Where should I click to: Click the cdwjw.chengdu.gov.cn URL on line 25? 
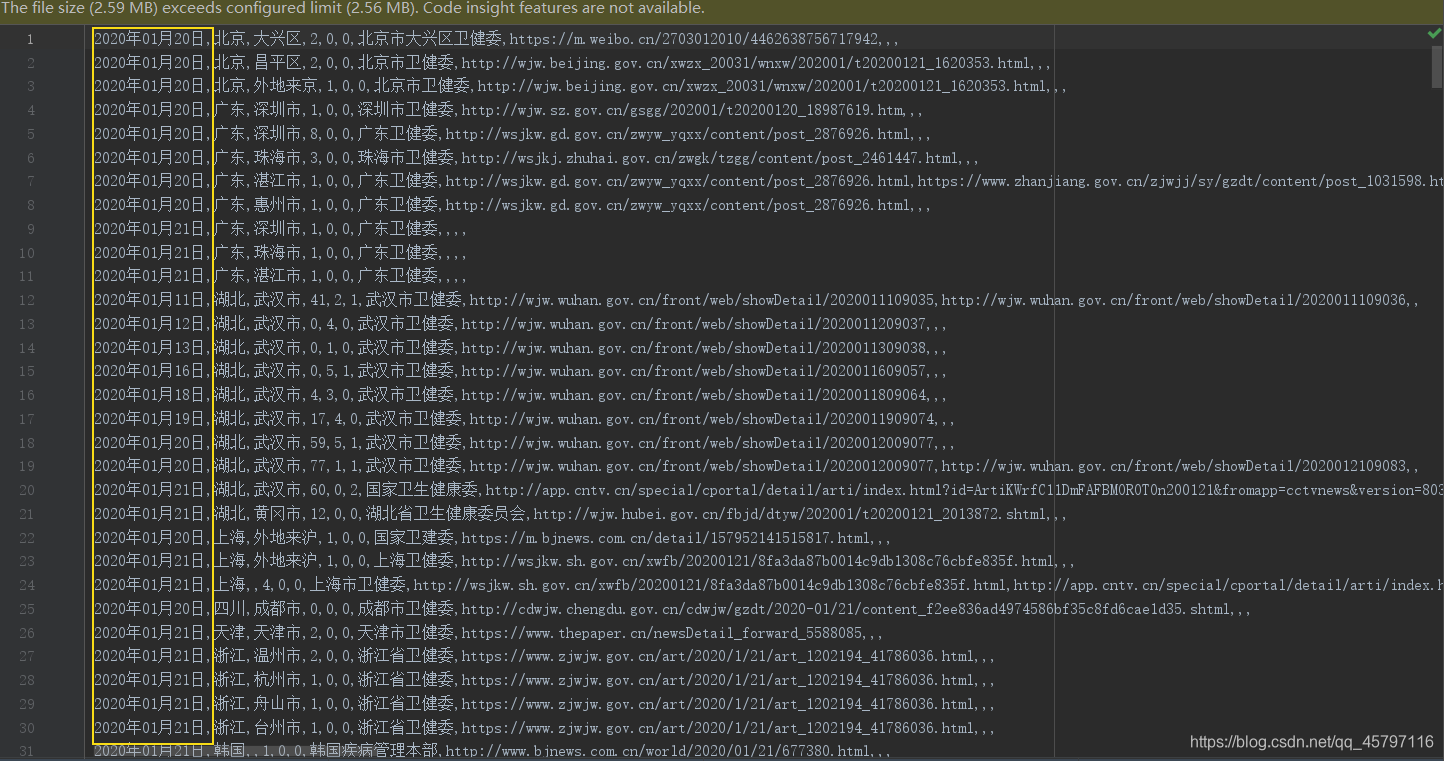(x=846, y=609)
